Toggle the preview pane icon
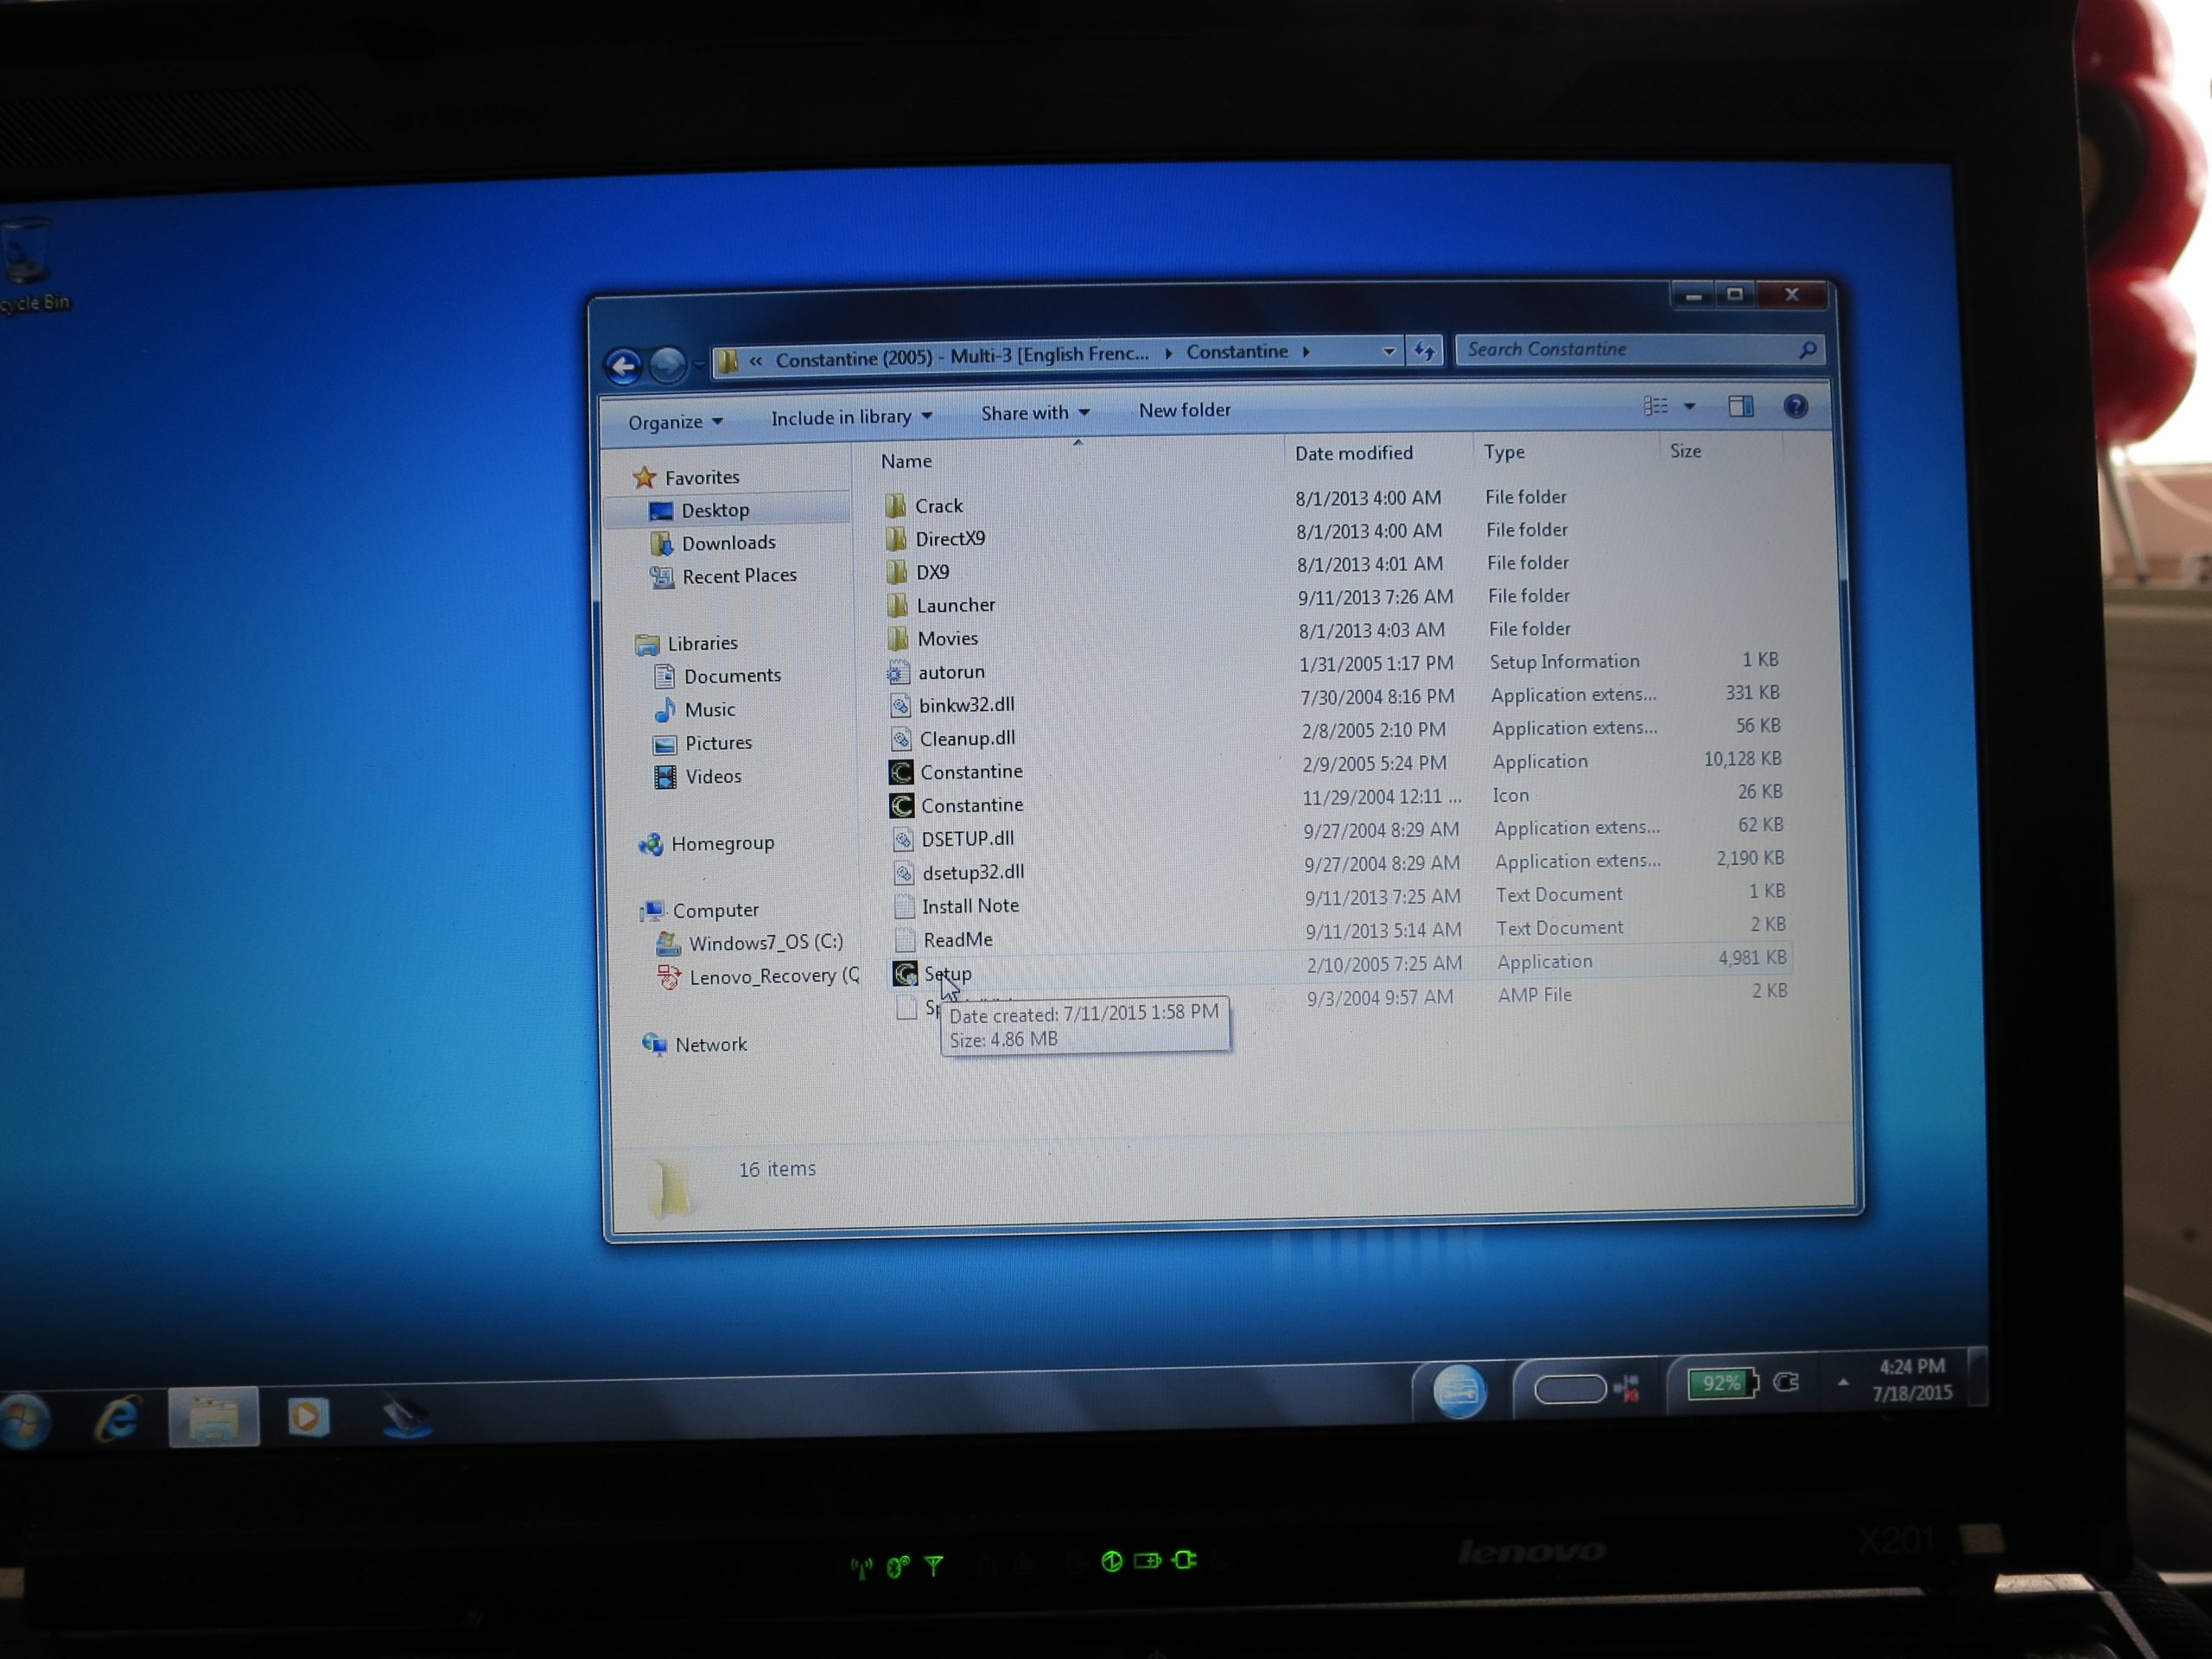The width and height of the screenshot is (2212, 1659). (x=1741, y=406)
